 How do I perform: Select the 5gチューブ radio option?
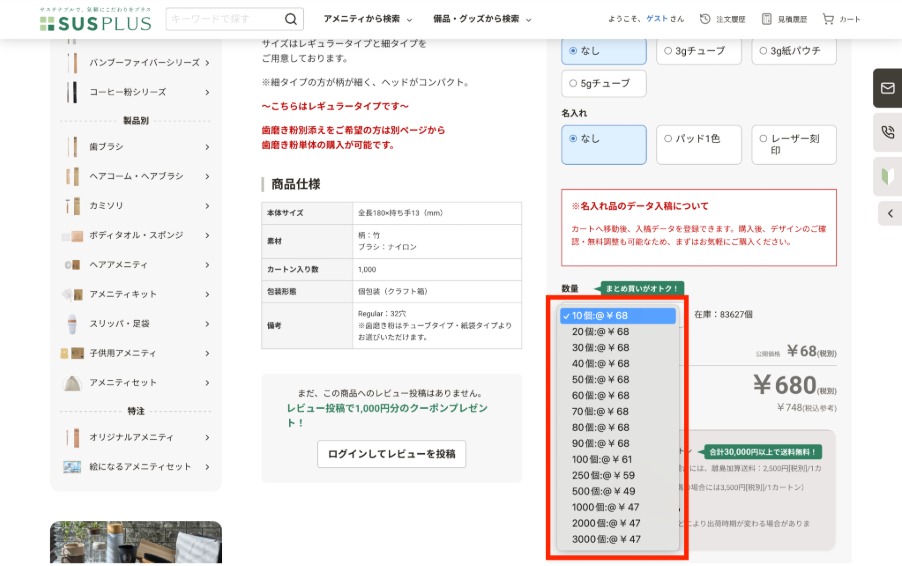pos(603,83)
